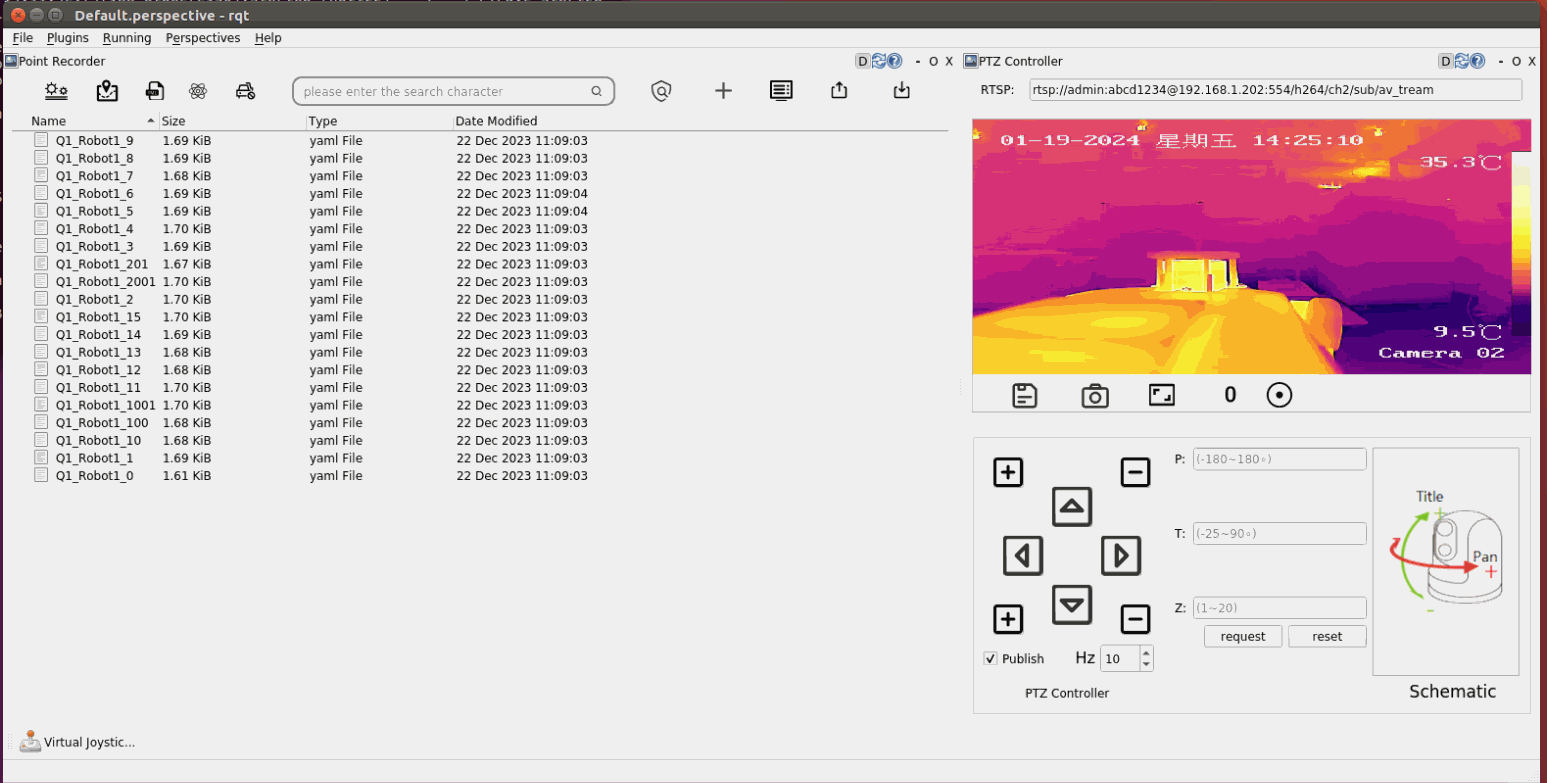Click the upload/export arrow icon
This screenshot has width=1547, height=783.
(839, 91)
